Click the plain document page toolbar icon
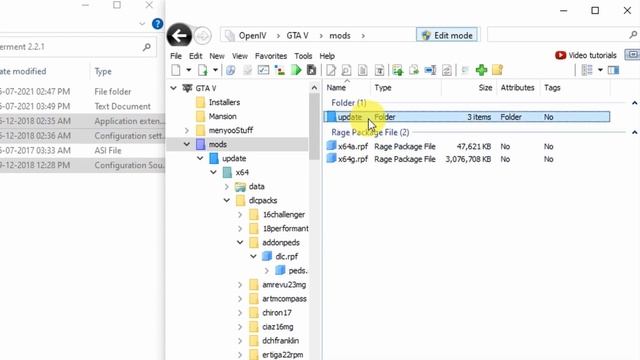640x360 pixels. [x=362, y=70]
